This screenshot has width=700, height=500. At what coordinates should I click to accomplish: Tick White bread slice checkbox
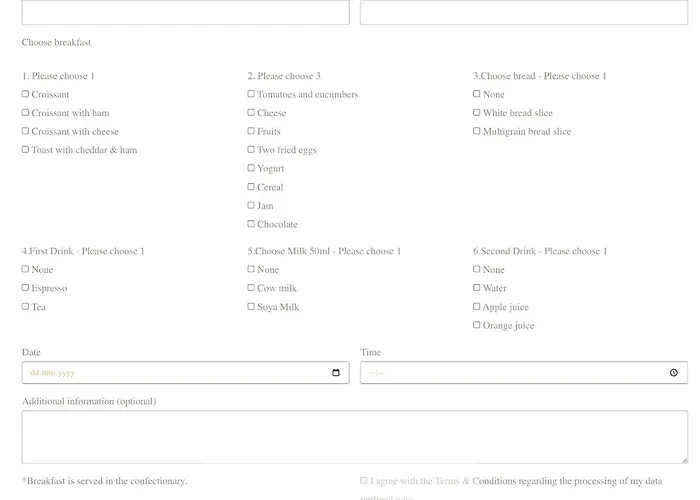pos(477,113)
